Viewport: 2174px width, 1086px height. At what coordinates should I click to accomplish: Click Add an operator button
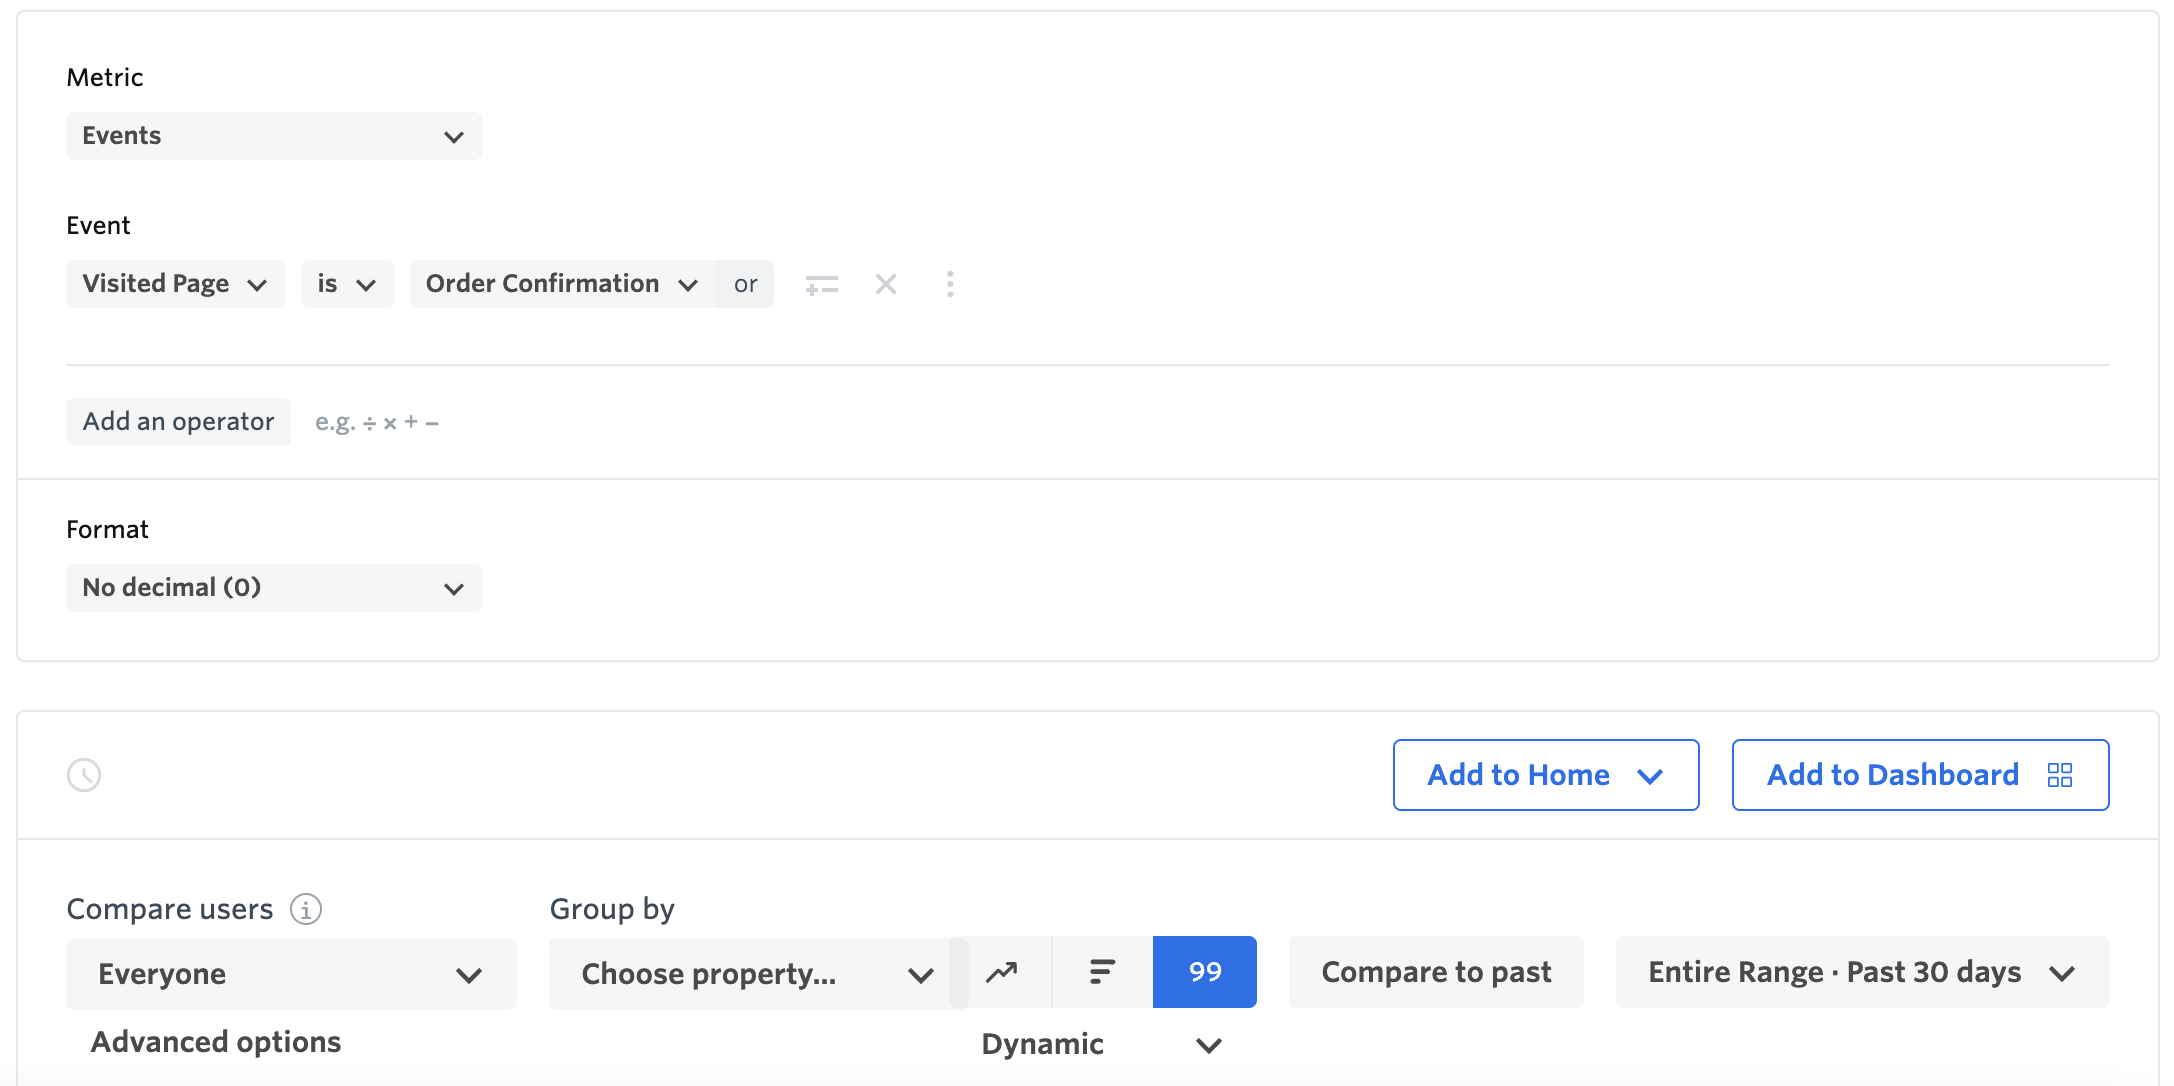point(178,422)
